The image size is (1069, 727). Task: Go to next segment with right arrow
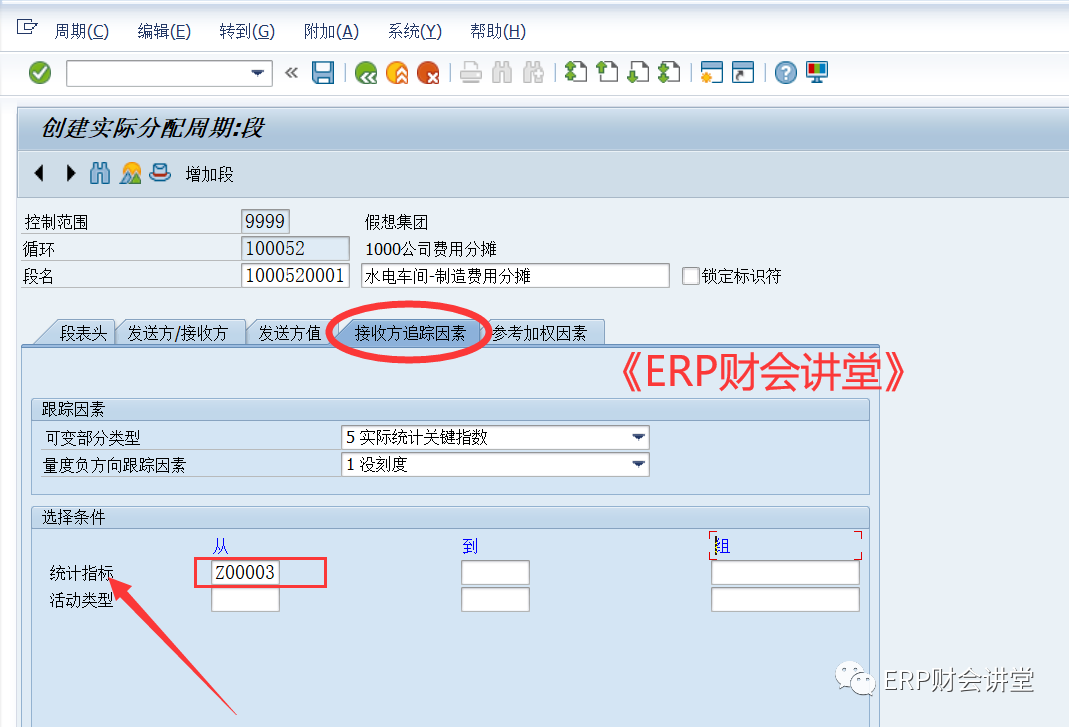[70, 174]
